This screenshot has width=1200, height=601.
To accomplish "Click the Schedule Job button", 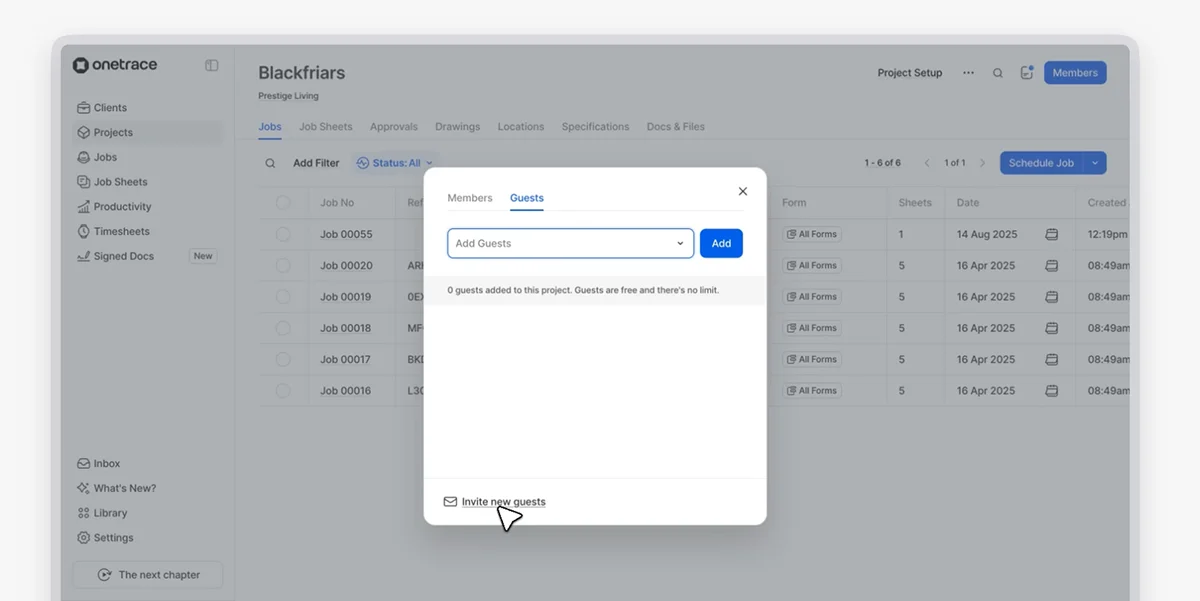I will [x=1041, y=163].
